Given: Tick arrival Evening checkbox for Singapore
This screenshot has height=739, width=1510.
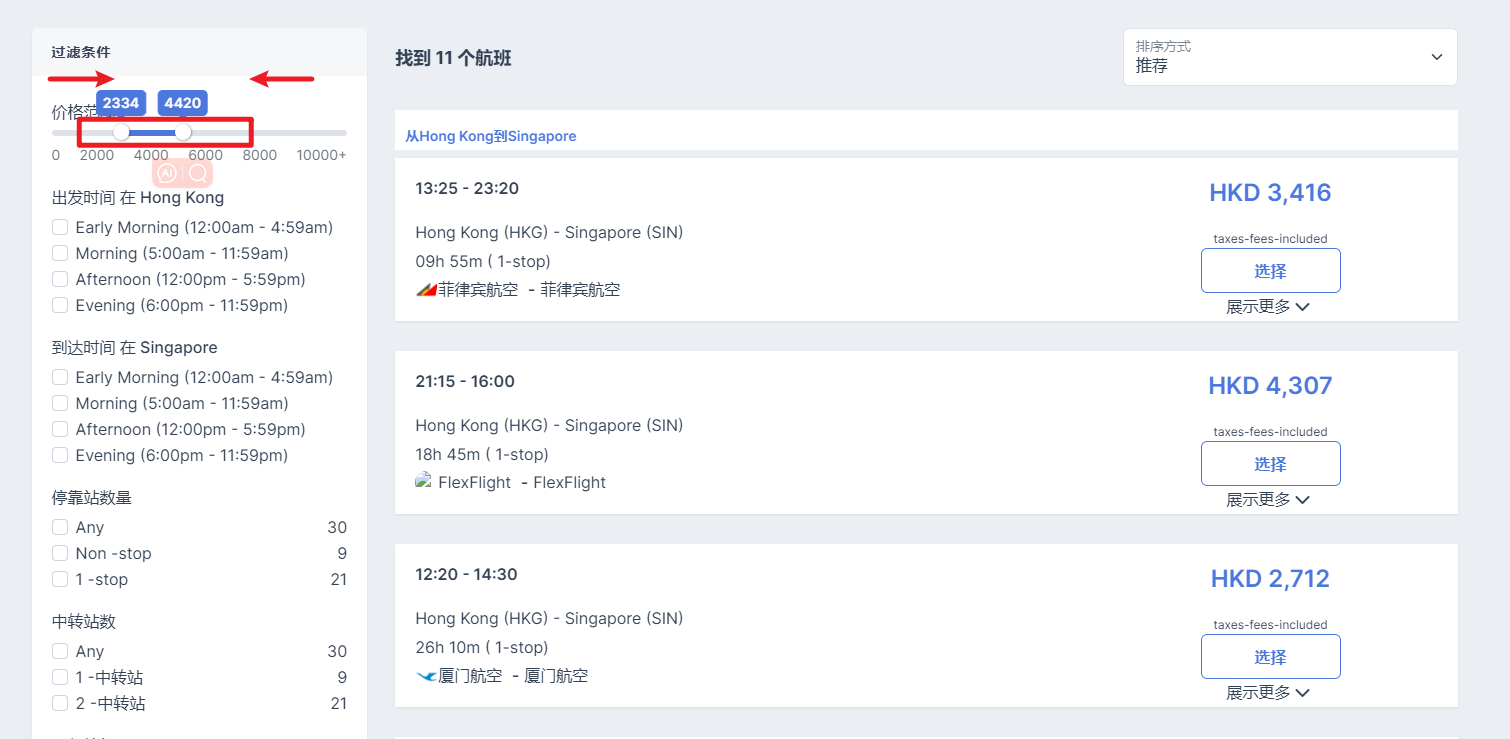Looking at the screenshot, I should [61, 456].
